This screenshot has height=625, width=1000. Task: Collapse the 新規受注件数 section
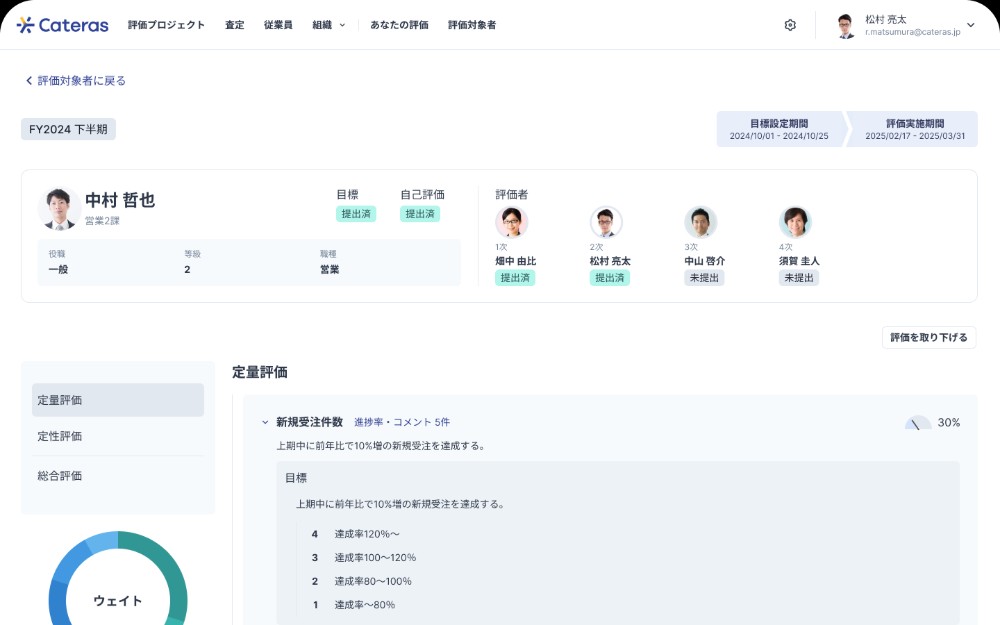(265, 423)
